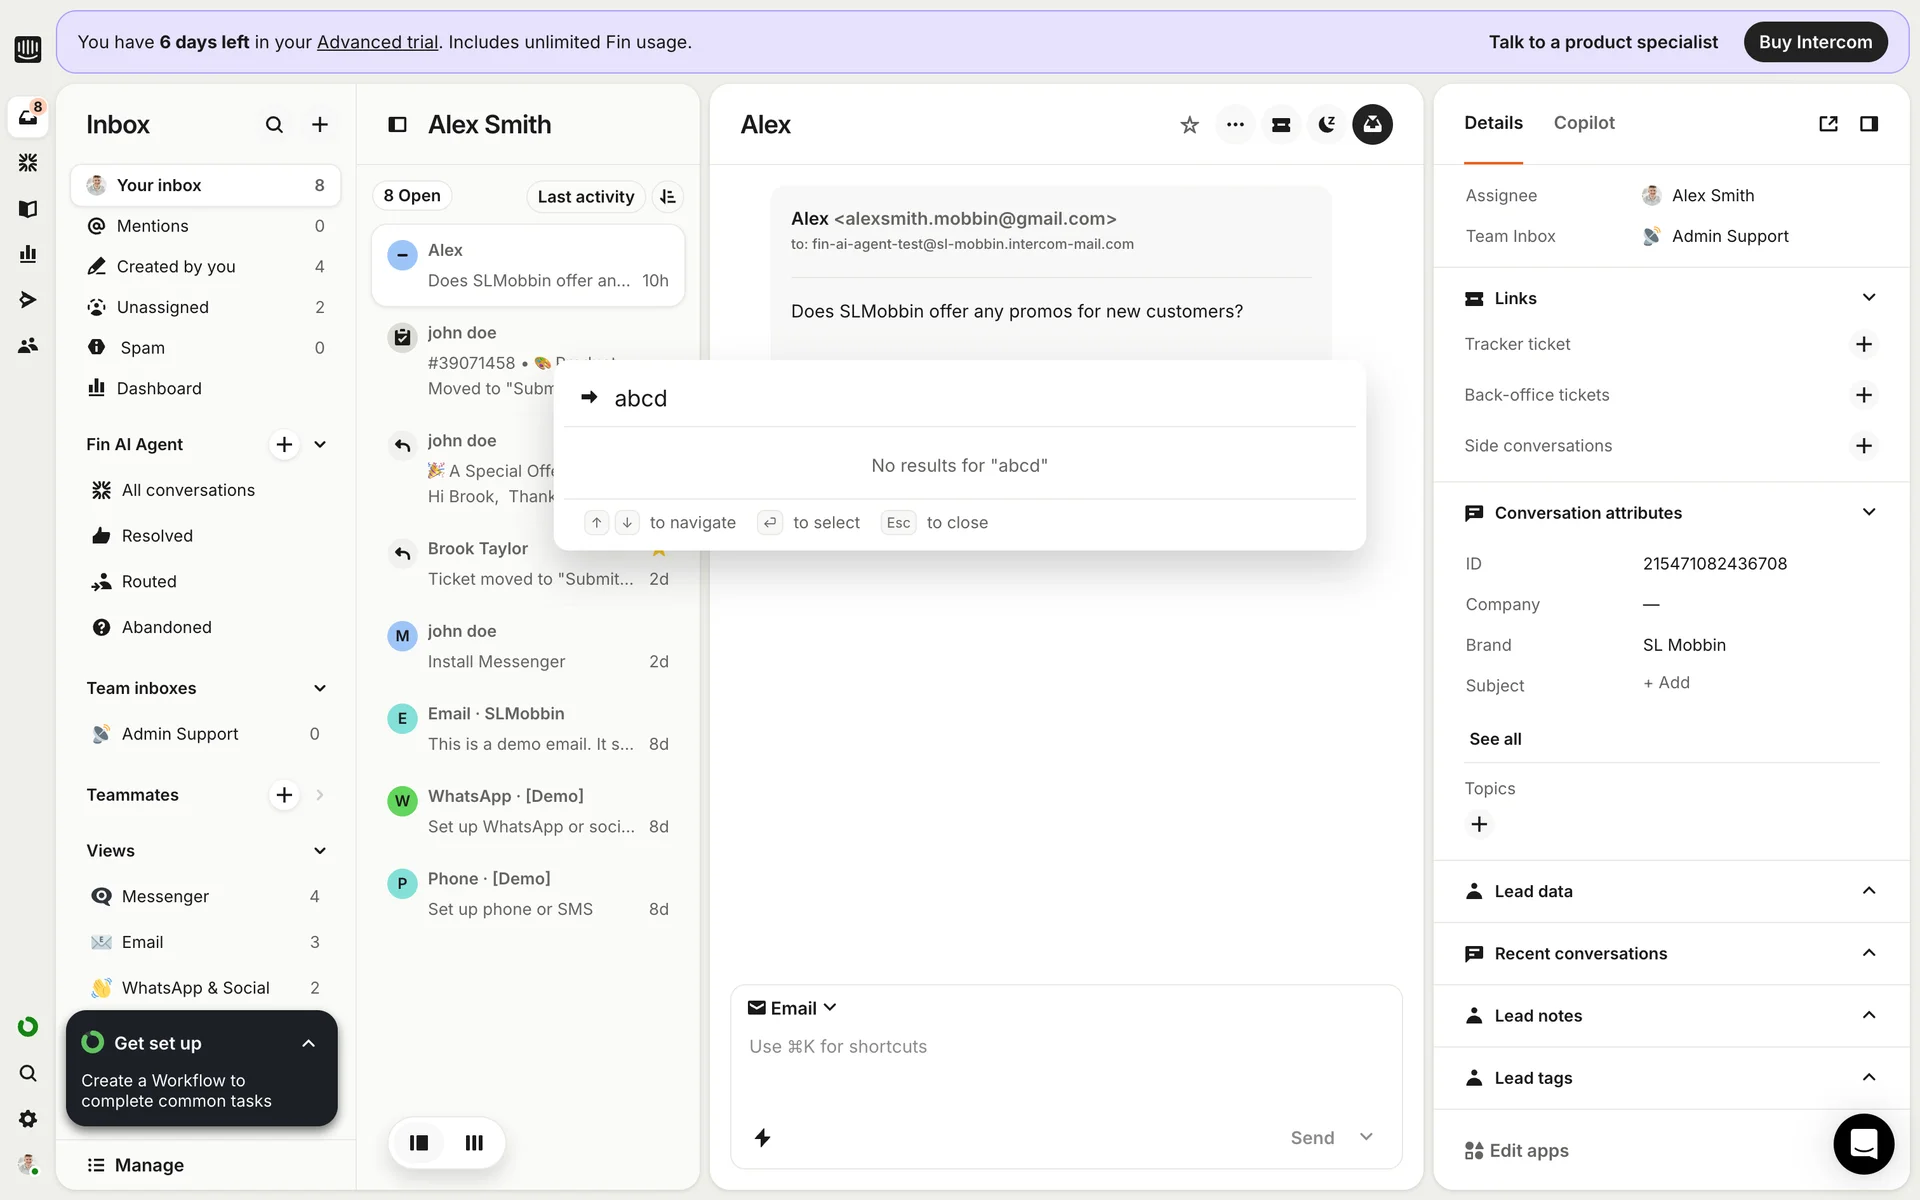
Task: Open the more options ellipsis menu
Action: [1235, 125]
